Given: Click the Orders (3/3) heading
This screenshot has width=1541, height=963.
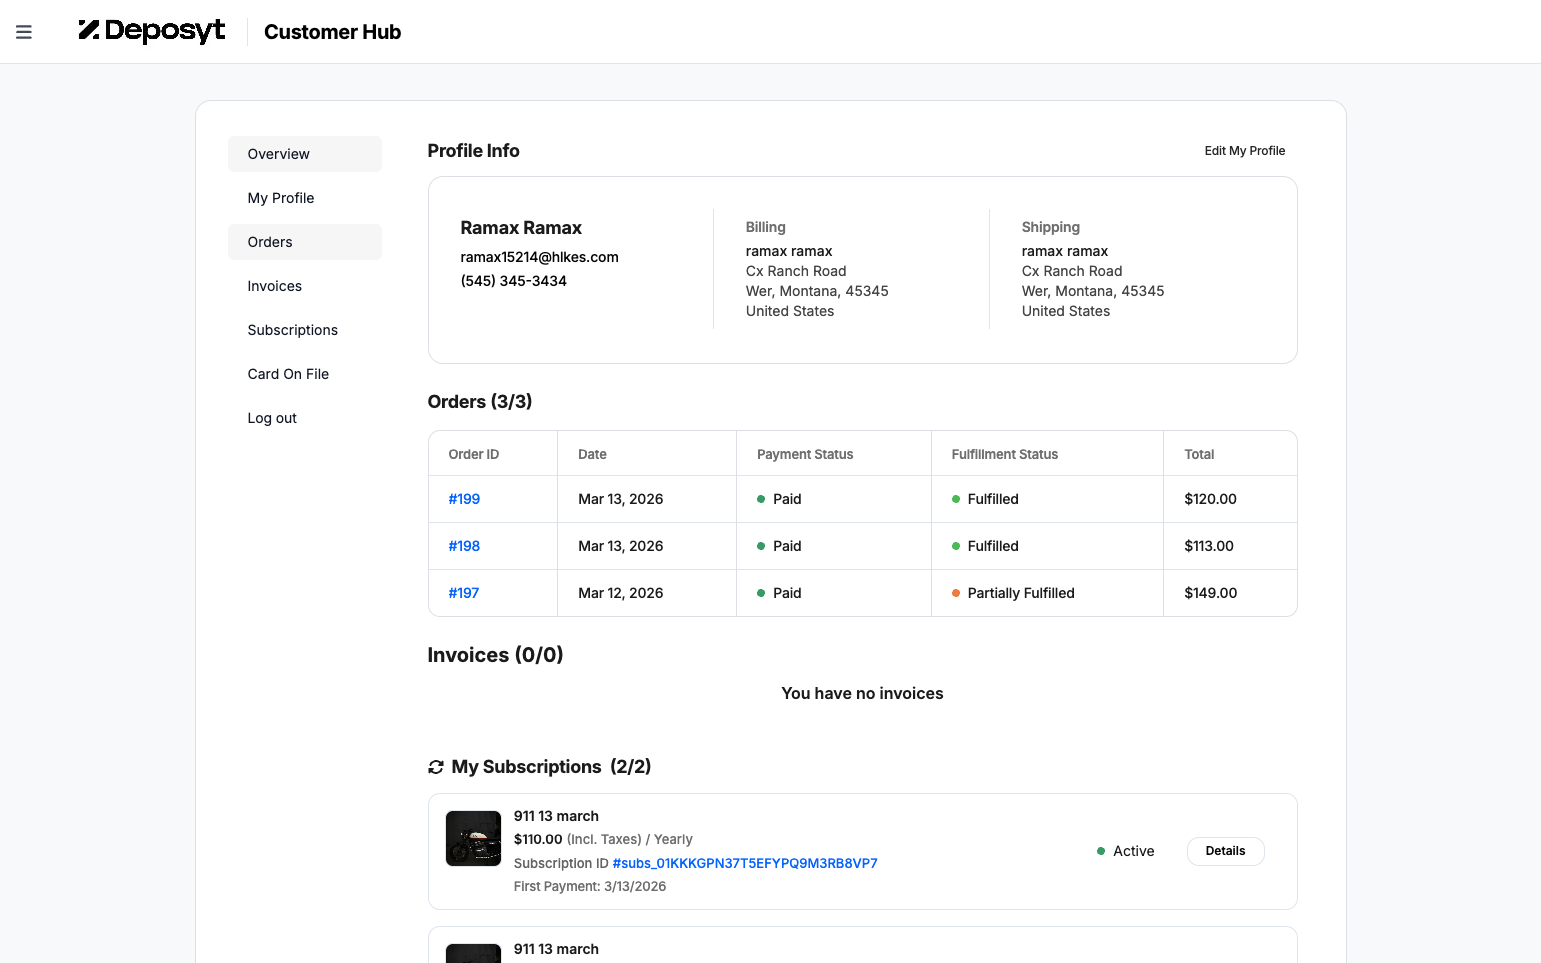Looking at the screenshot, I should coord(480,402).
